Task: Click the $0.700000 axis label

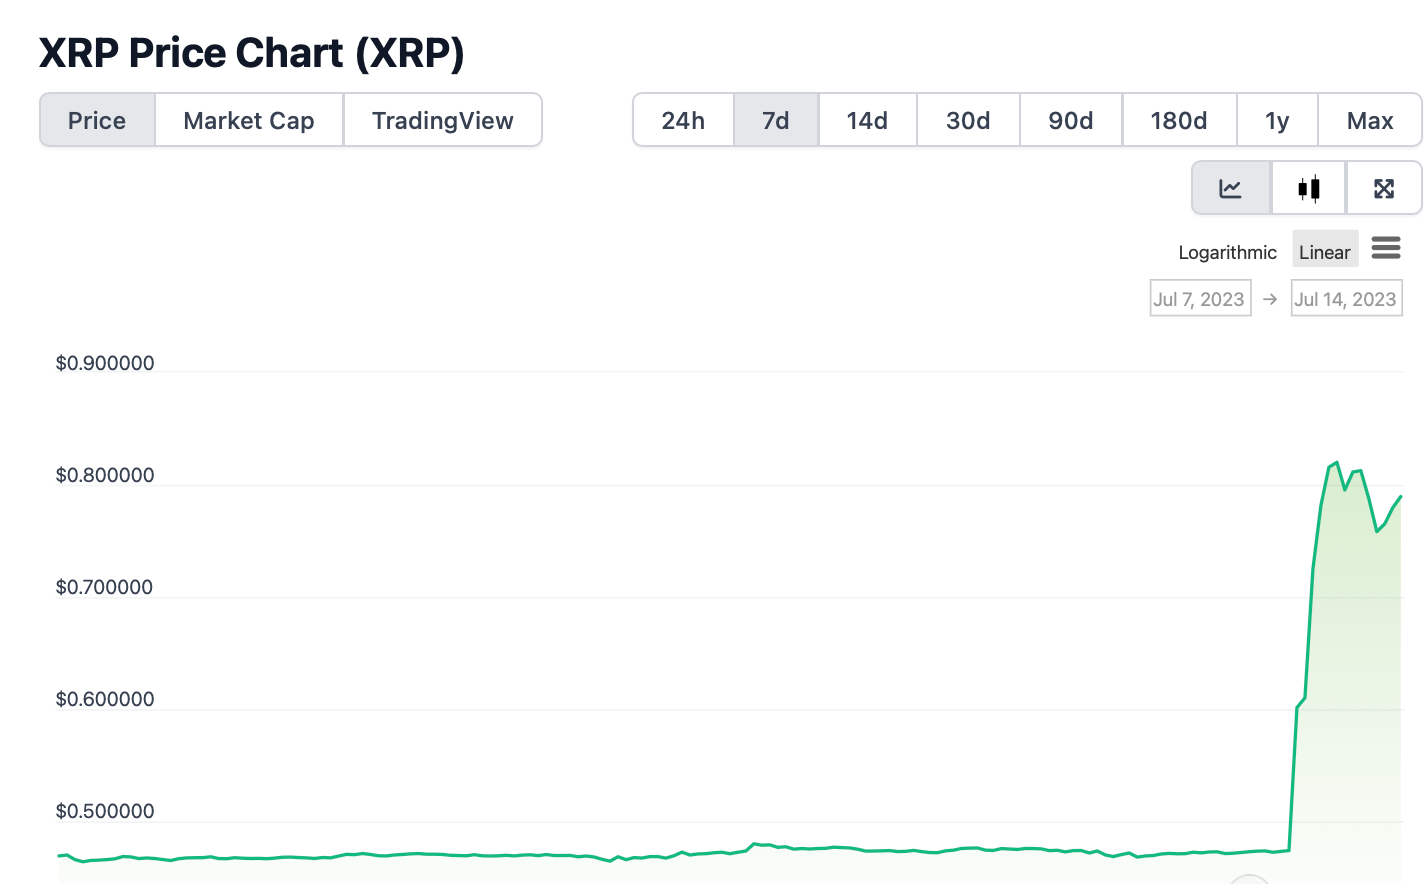Action: click(105, 587)
